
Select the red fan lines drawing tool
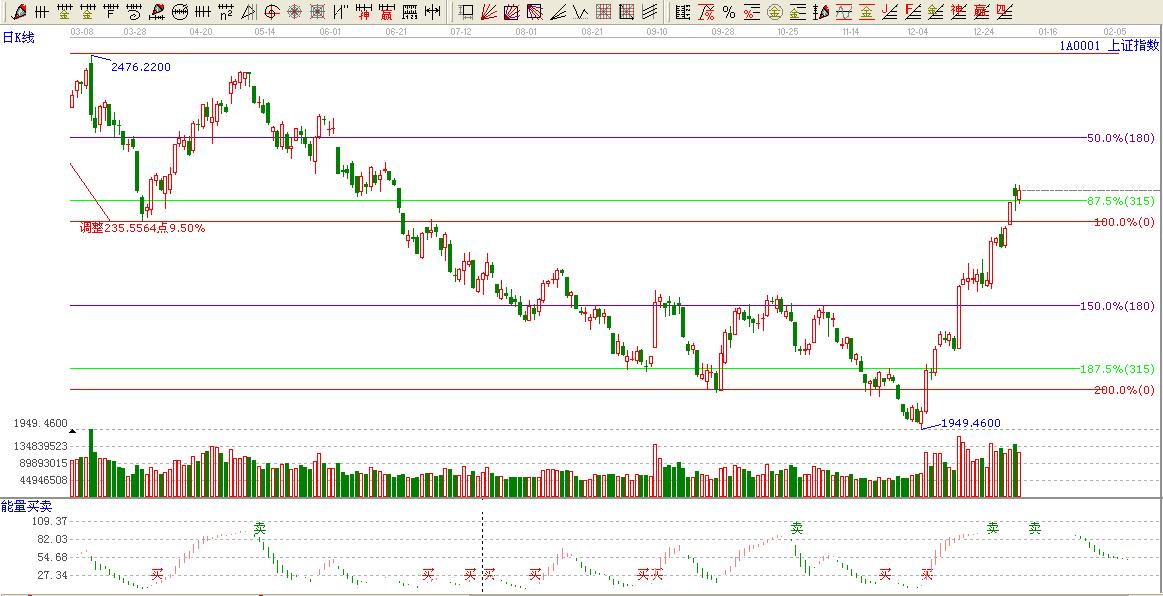coord(489,12)
